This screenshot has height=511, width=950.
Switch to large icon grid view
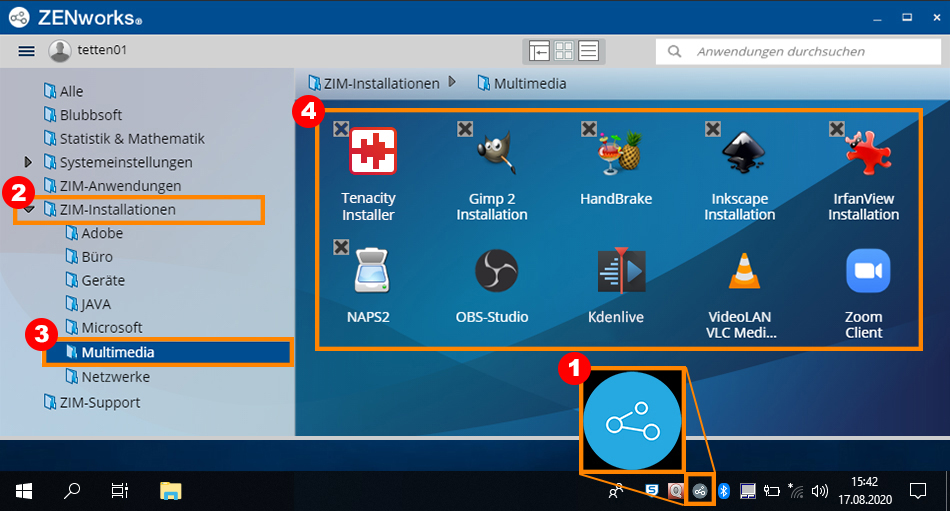pyautogui.click(x=564, y=51)
